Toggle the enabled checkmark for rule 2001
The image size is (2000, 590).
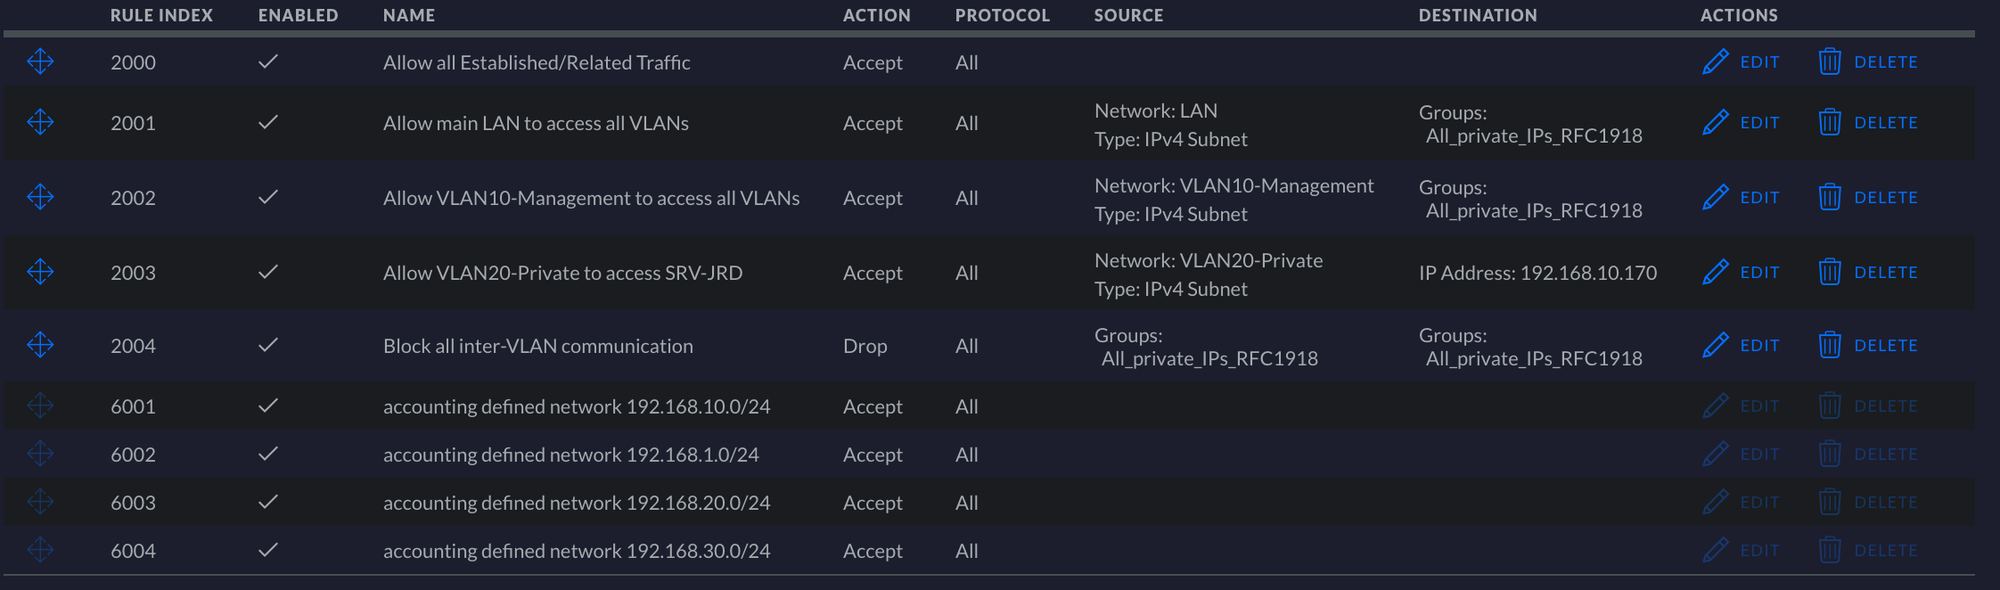268,122
